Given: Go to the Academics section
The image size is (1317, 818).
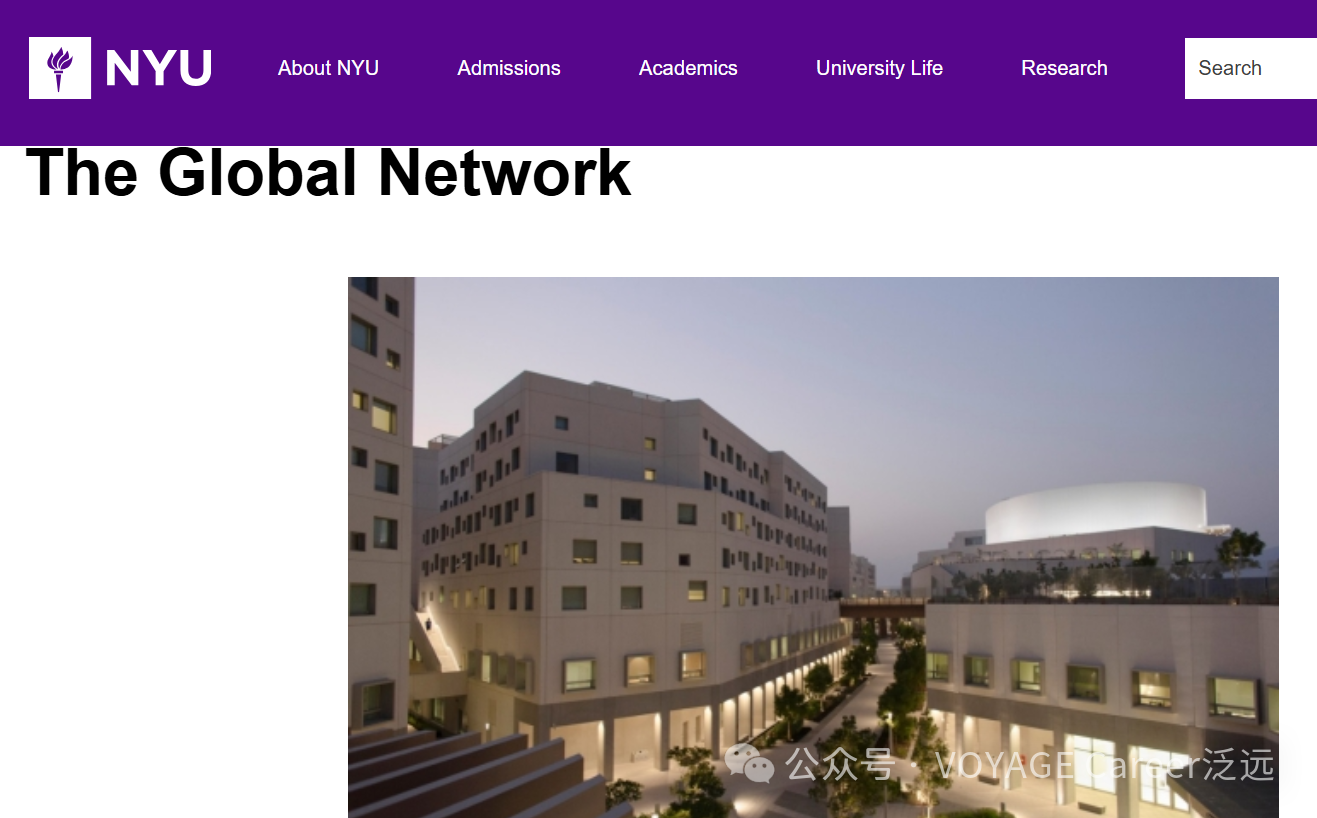Looking at the screenshot, I should (688, 68).
